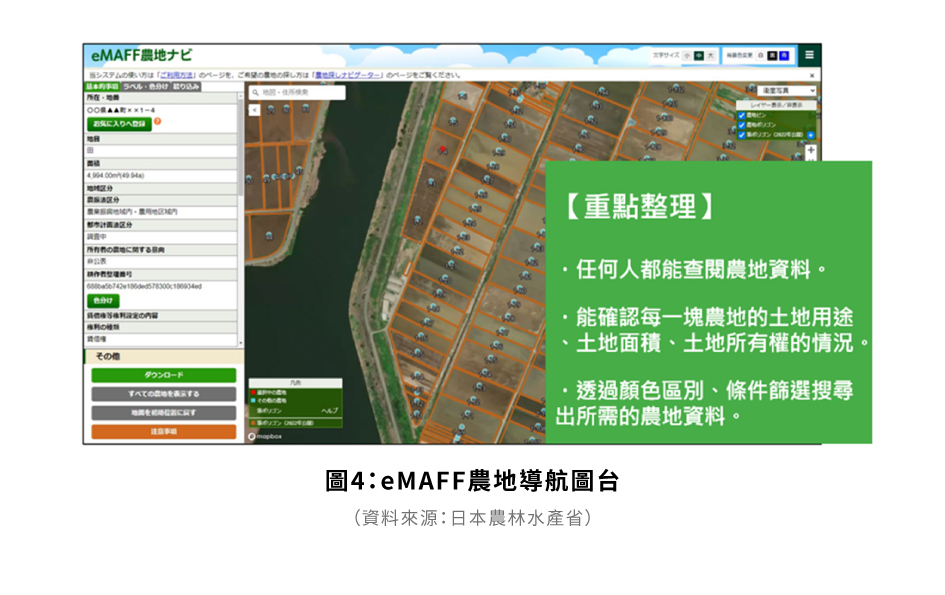Switch to the 絞り込み tab
The image size is (945, 595).
[186, 87]
